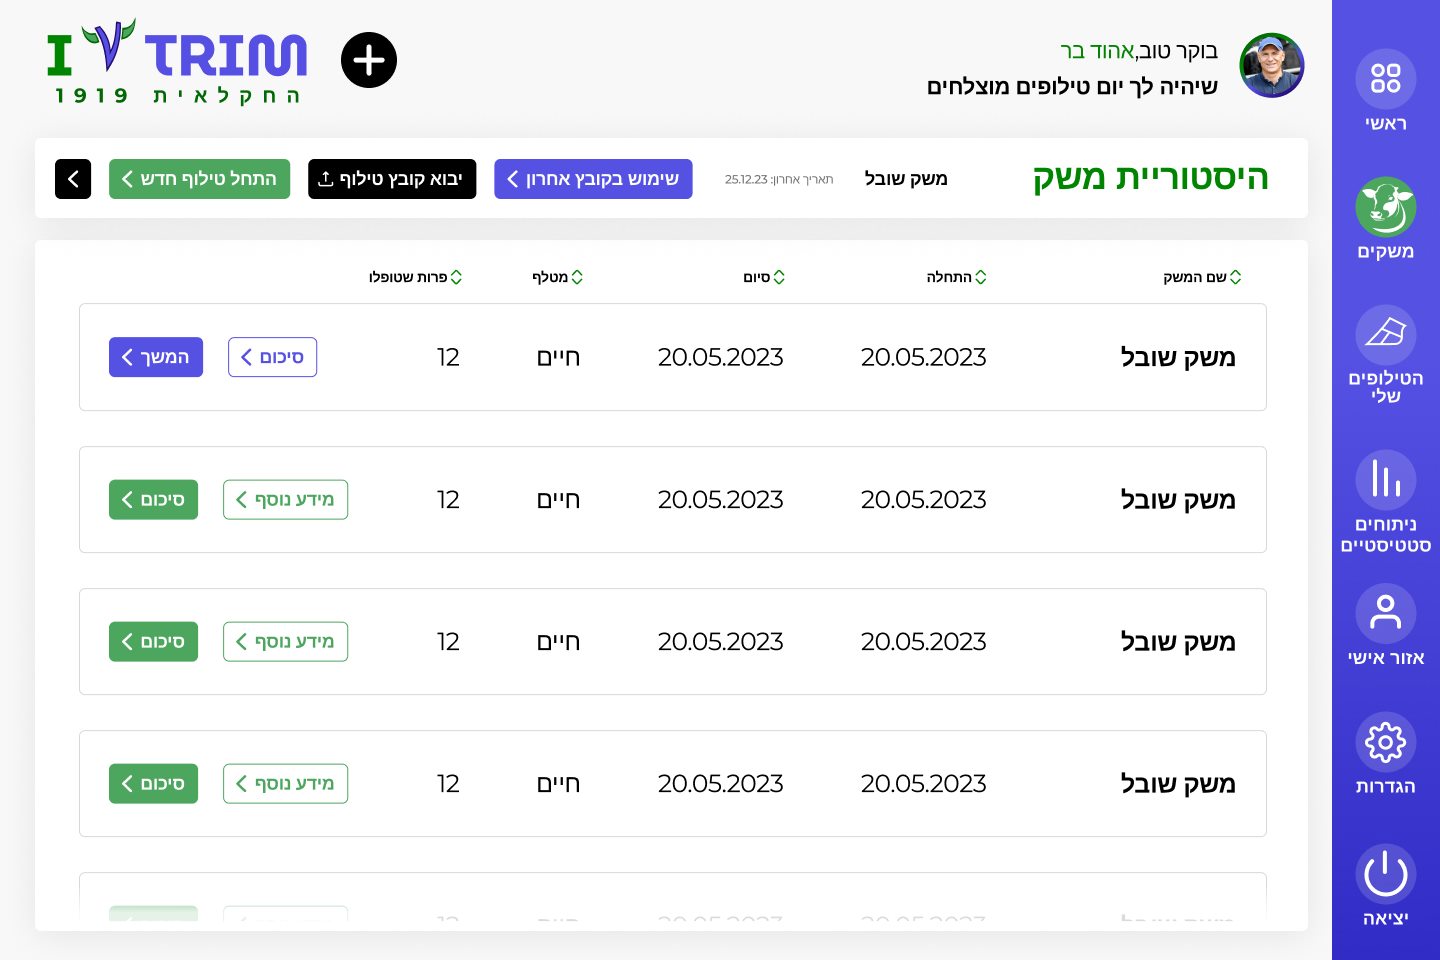1440x960 pixels.
Task: Open the אזור אישי personal area
Action: tap(1385, 625)
